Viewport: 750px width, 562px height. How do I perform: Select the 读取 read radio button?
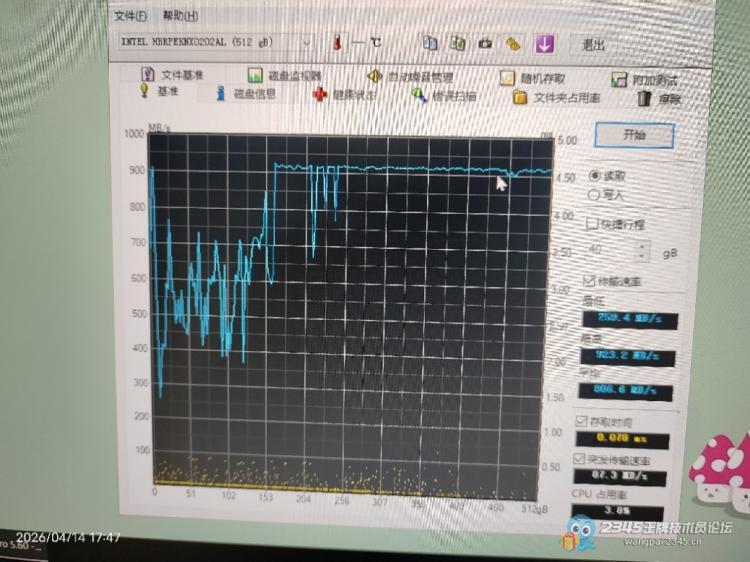click(x=595, y=175)
